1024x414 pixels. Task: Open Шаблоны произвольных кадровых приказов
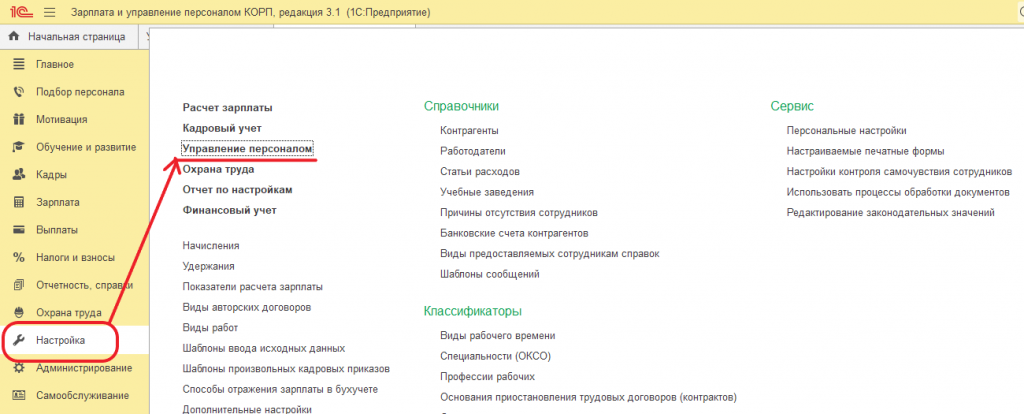tap(286, 369)
